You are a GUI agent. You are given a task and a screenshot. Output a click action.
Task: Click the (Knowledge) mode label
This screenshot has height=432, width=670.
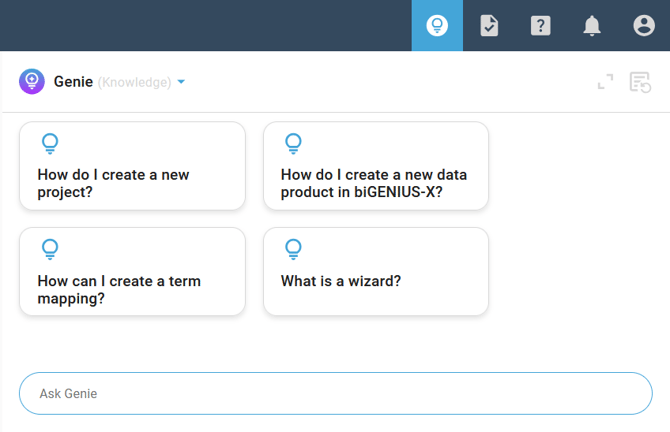click(x=134, y=82)
